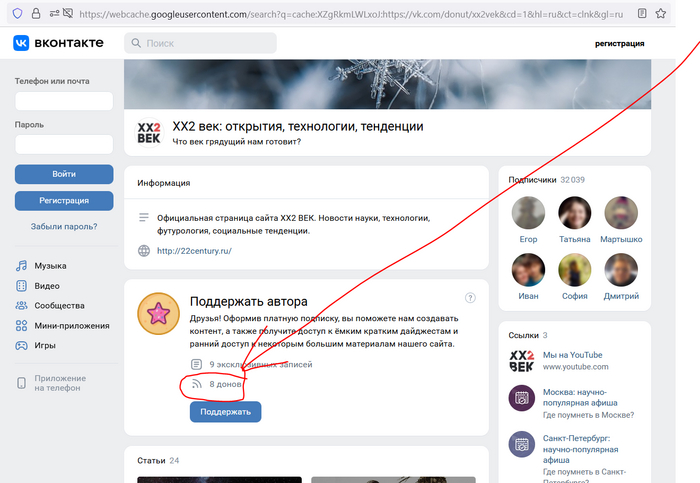Image resolution: width=700 pixels, height=483 pixels.
Task: Click the browser address bar URL
Action: coord(351,14)
